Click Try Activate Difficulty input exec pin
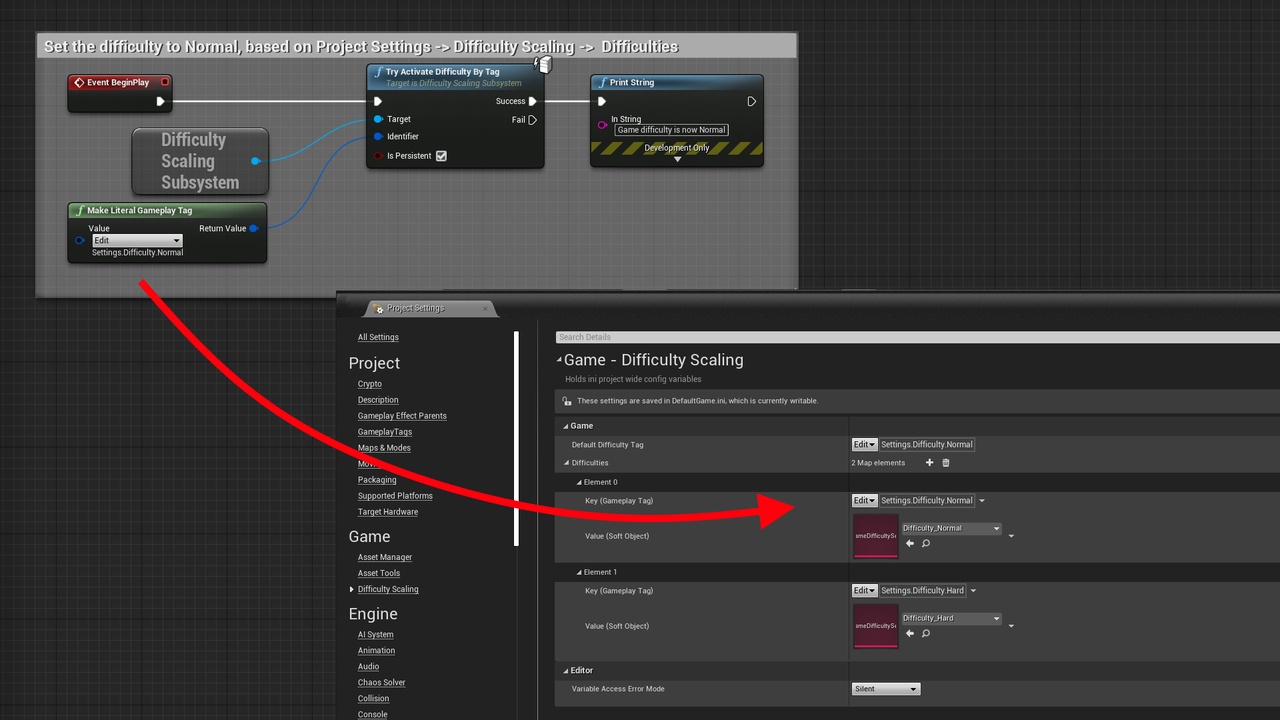The image size is (1280, 720). [378, 101]
